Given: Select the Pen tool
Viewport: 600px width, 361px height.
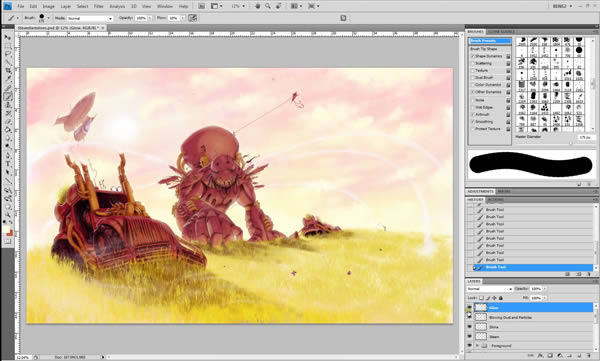Looking at the screenshot, I should 7,155.
